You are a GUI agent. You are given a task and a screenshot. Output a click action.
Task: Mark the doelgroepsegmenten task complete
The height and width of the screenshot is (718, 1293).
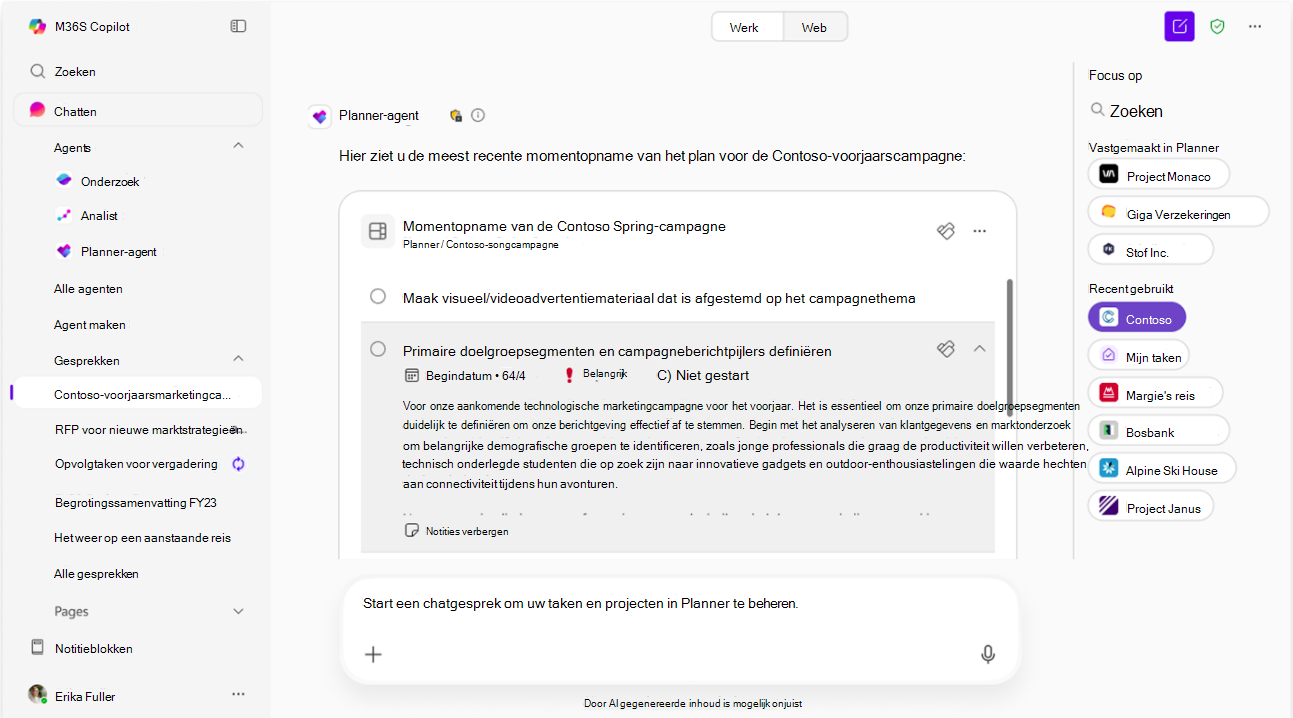pyautogui.click(x=378, y=349)
